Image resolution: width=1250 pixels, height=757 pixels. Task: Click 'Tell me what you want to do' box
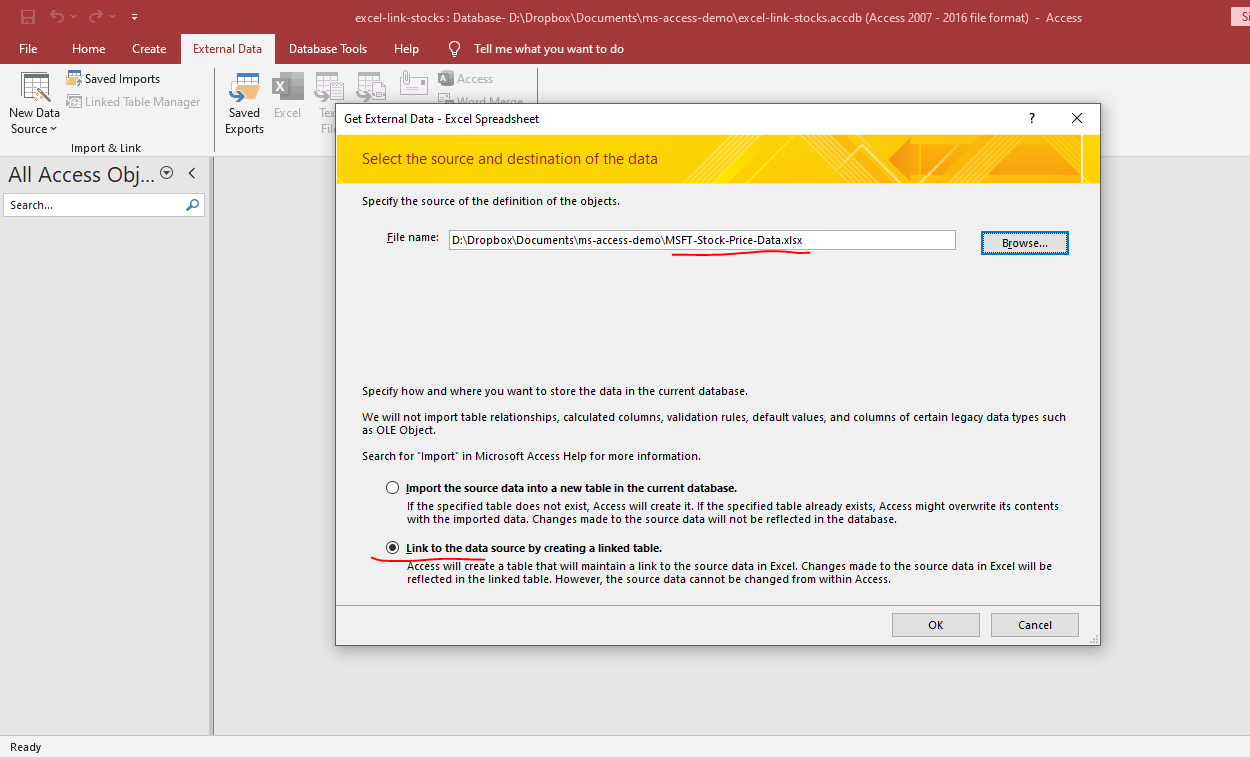548,48
